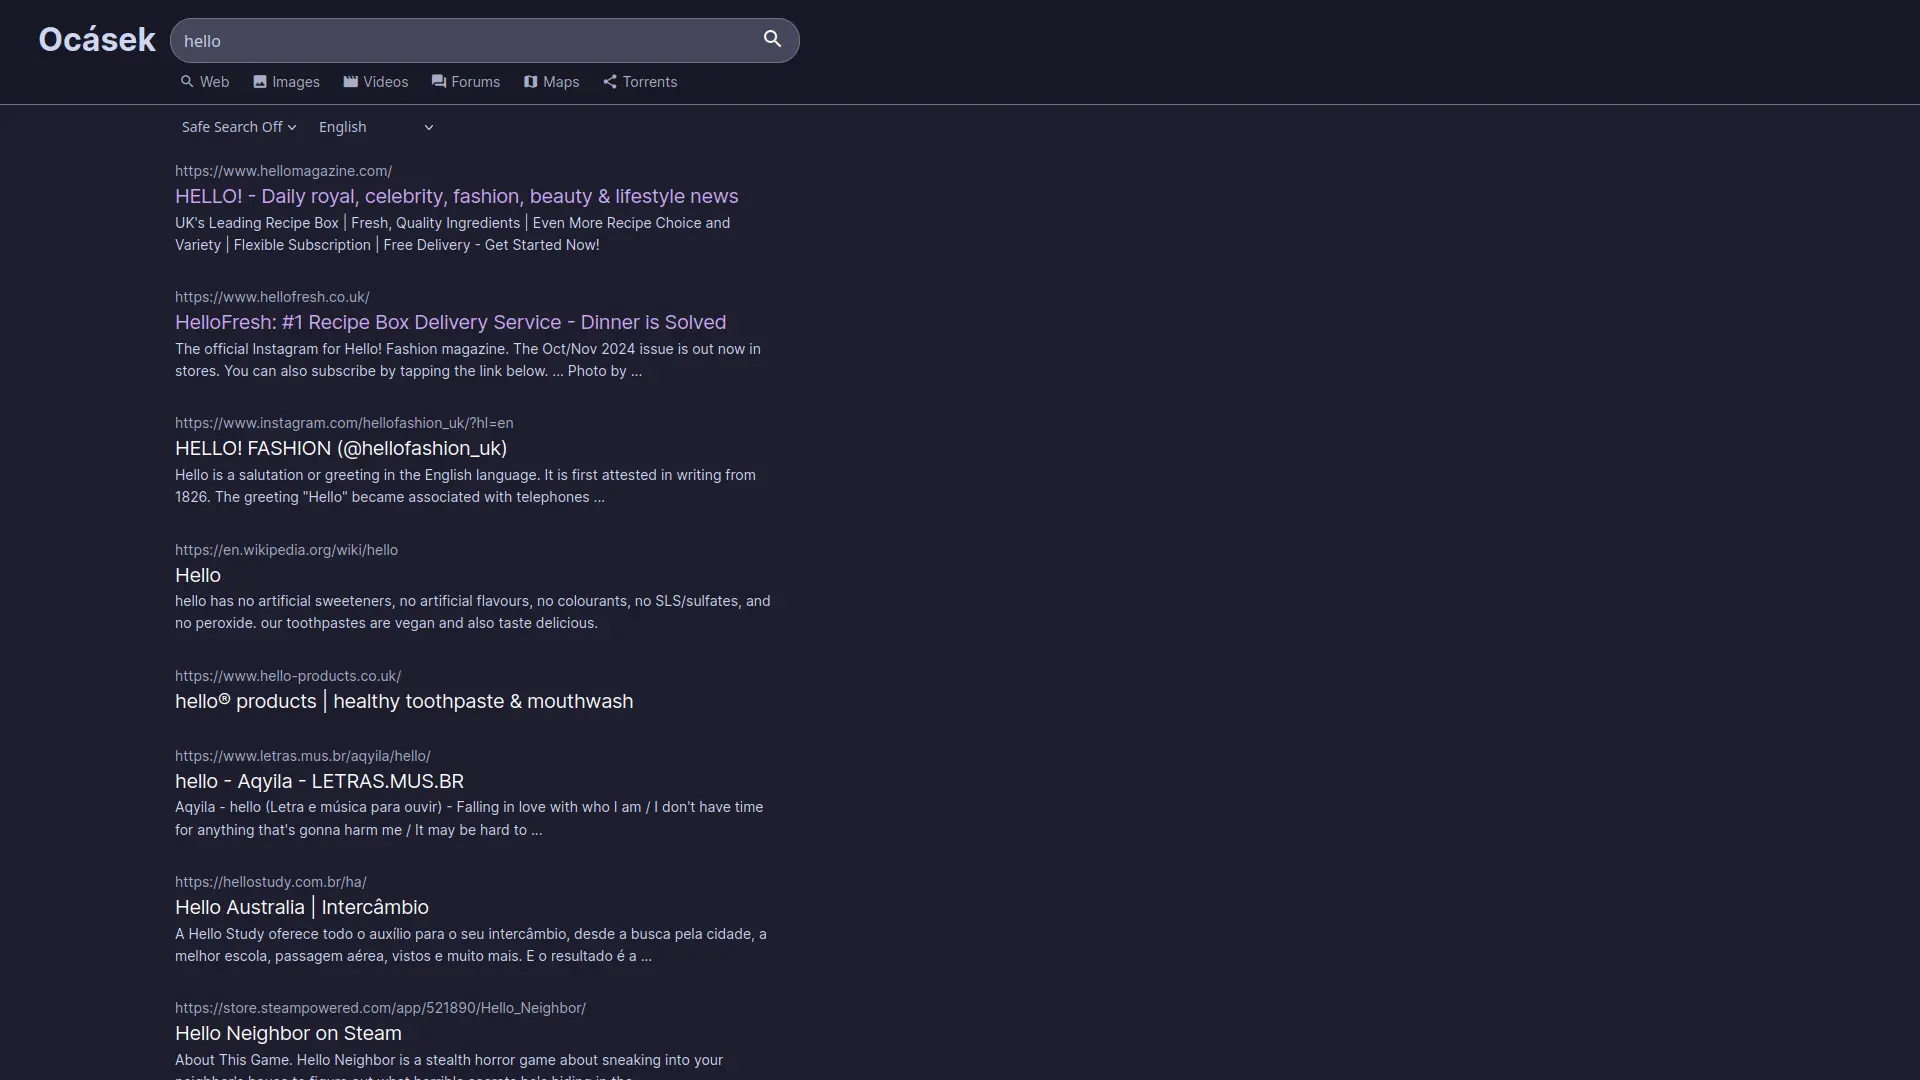Open the Safe Search dropdown menu
1920x1080 pixels.
[237, 127]
